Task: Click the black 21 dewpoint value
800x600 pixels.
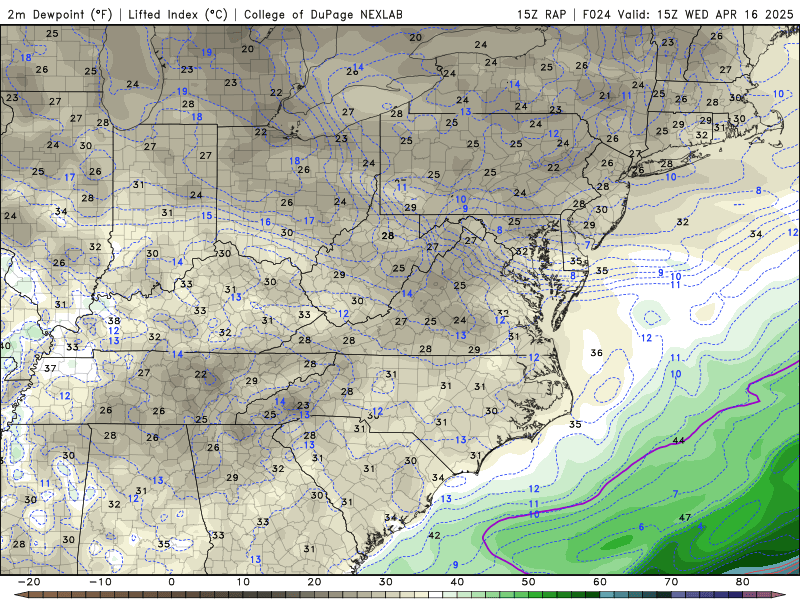Action: click(605, 95)
